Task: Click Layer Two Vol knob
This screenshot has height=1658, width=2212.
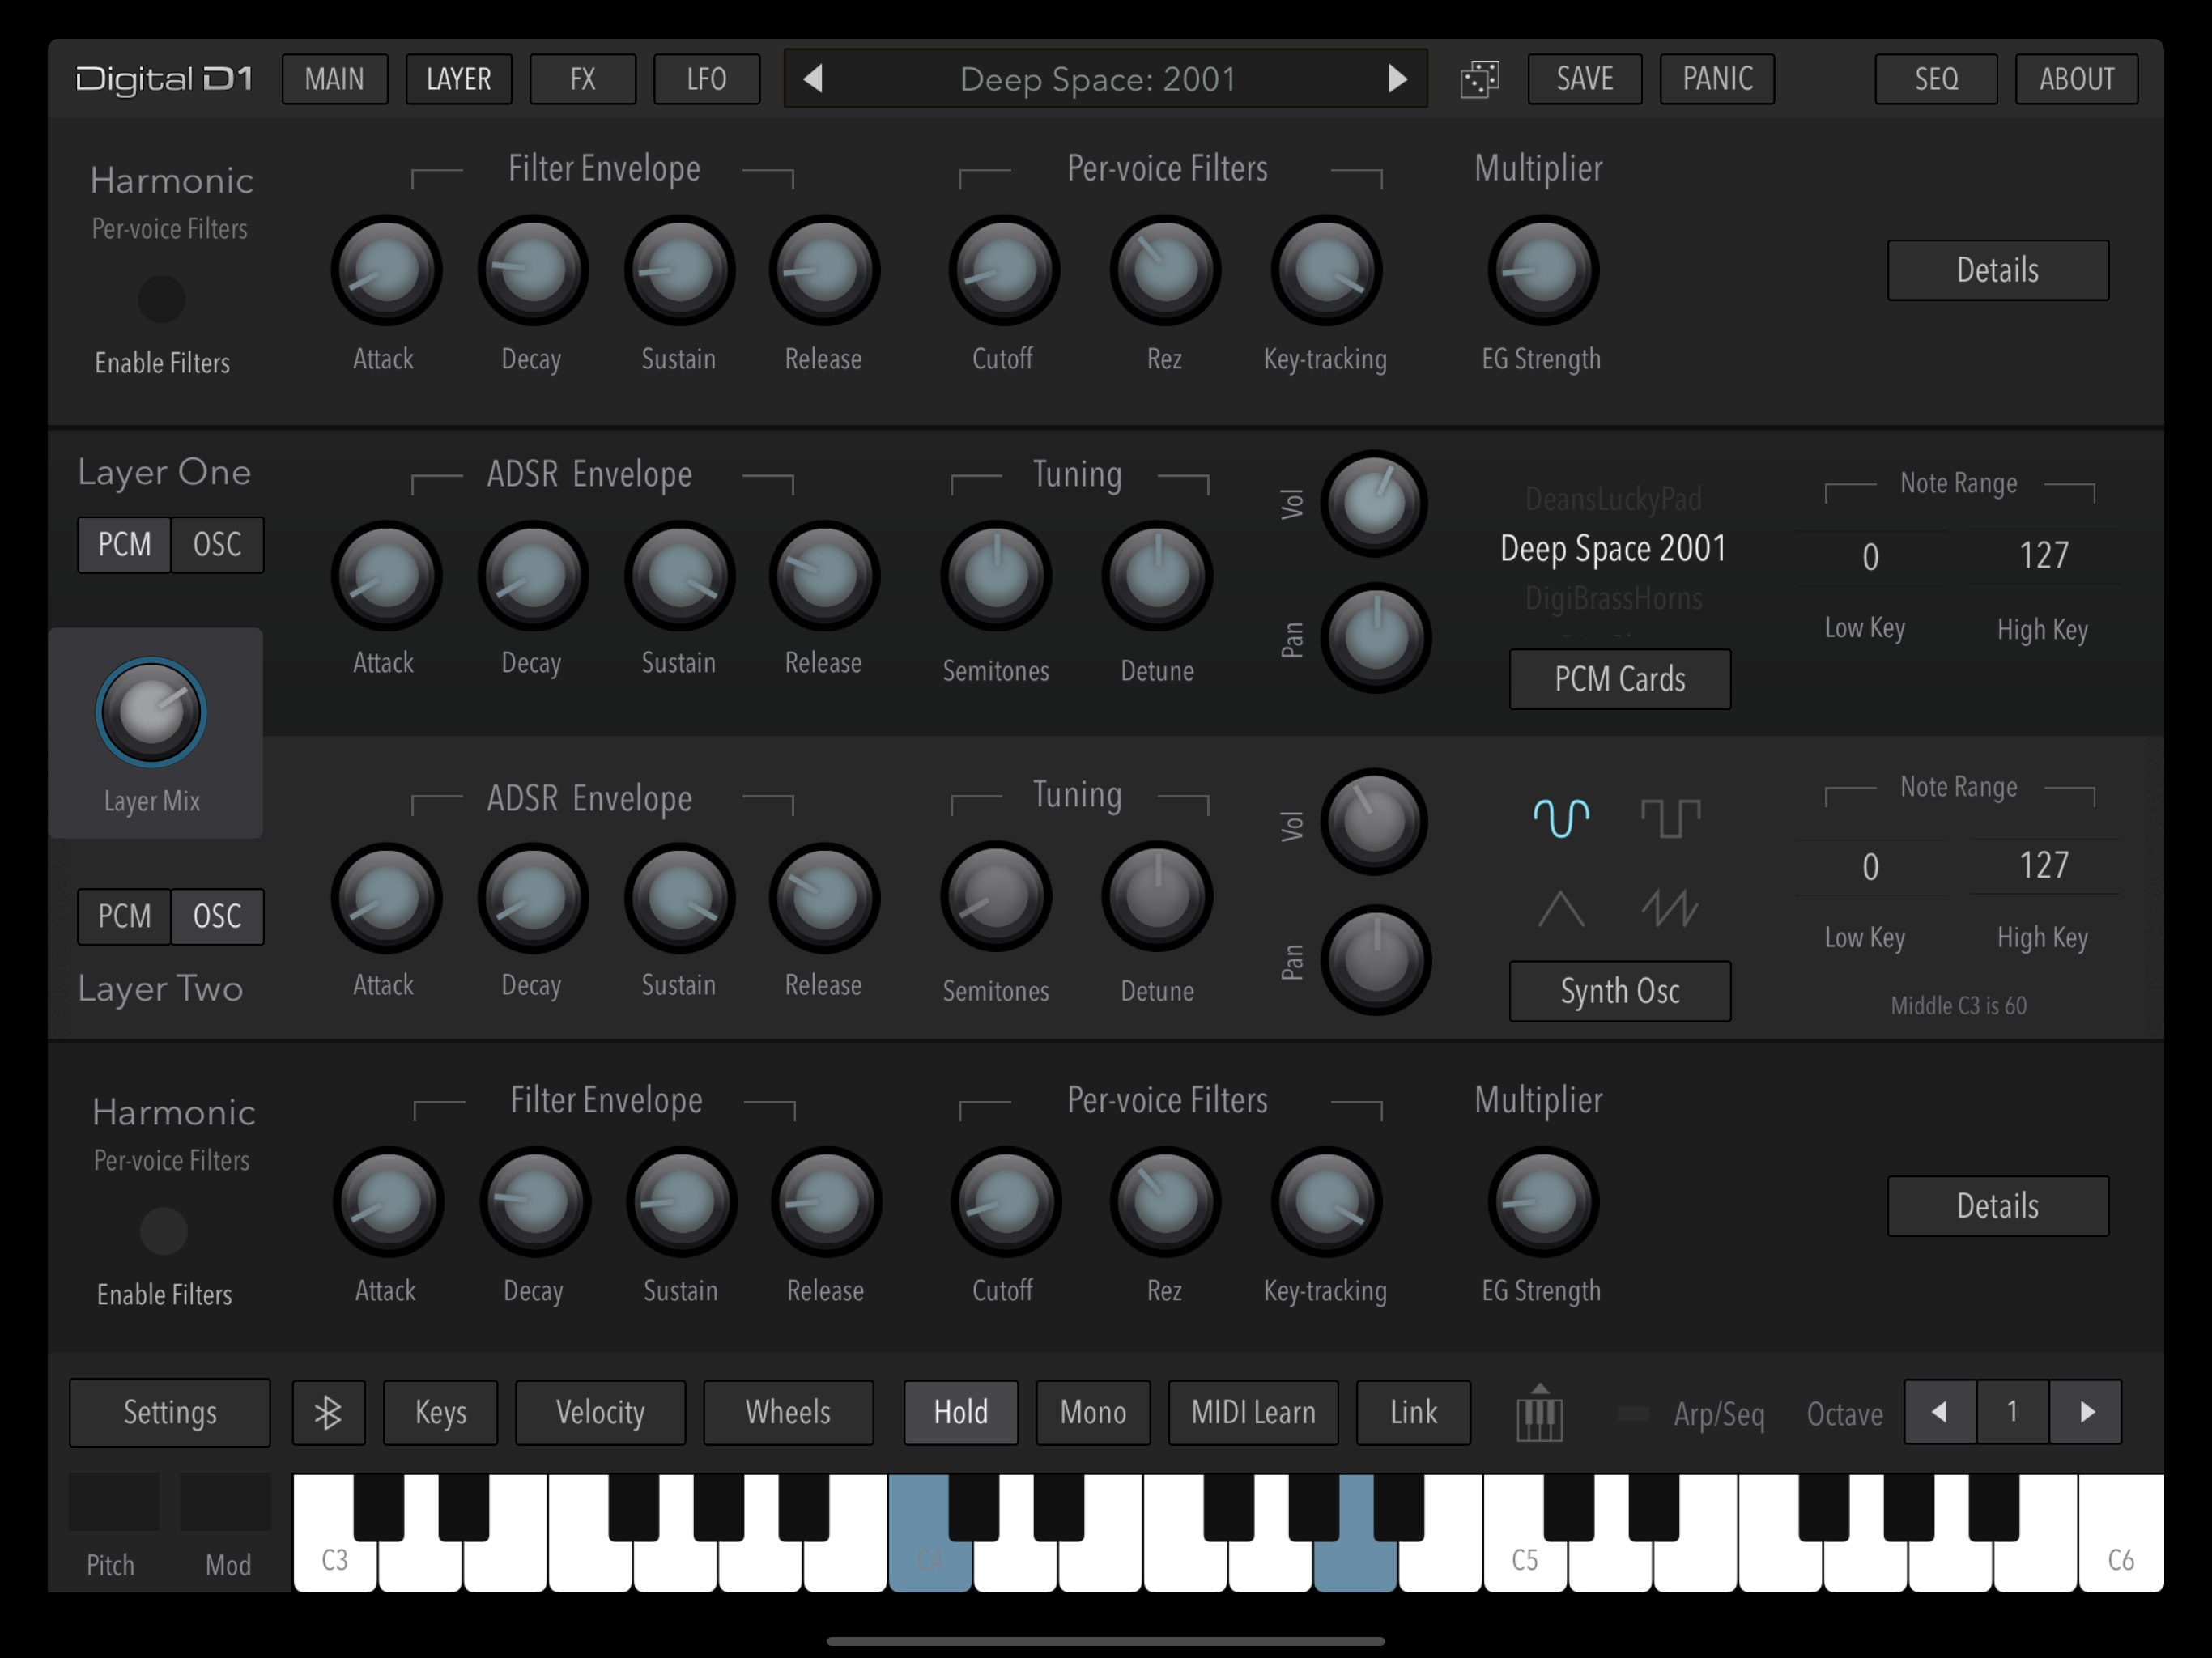Action: [x=1374, y=822]
